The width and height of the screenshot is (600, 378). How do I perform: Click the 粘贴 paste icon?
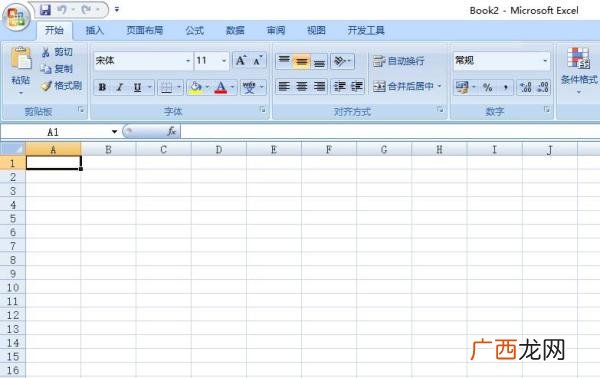(x=21, y=59)
